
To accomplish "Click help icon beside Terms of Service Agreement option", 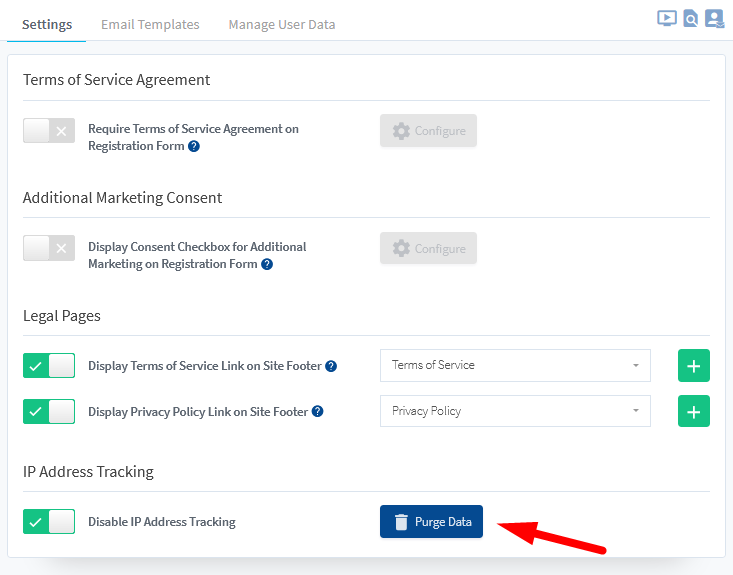I will coord(194,146).
